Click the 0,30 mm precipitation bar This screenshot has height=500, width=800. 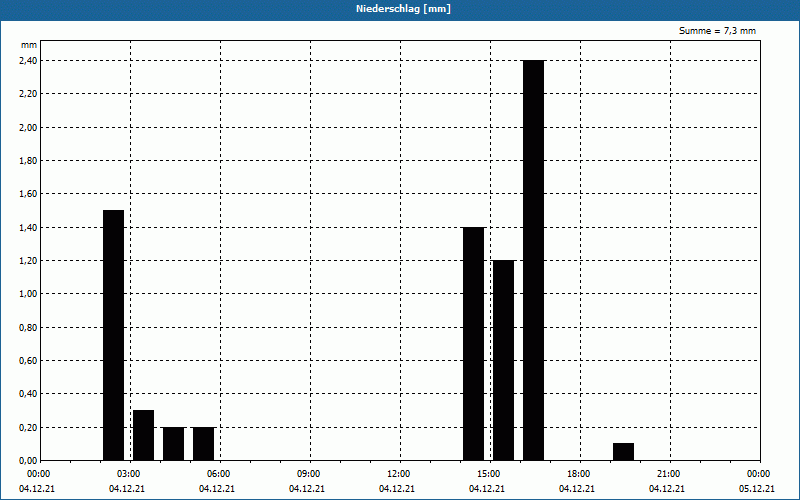click(143, 435)
